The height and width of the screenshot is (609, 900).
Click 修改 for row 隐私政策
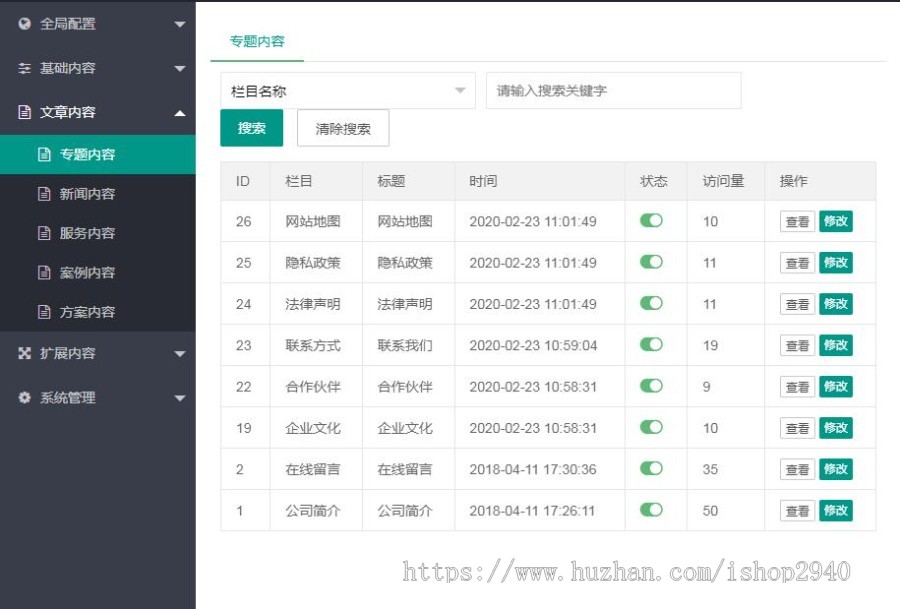click(x=836, y=262)
